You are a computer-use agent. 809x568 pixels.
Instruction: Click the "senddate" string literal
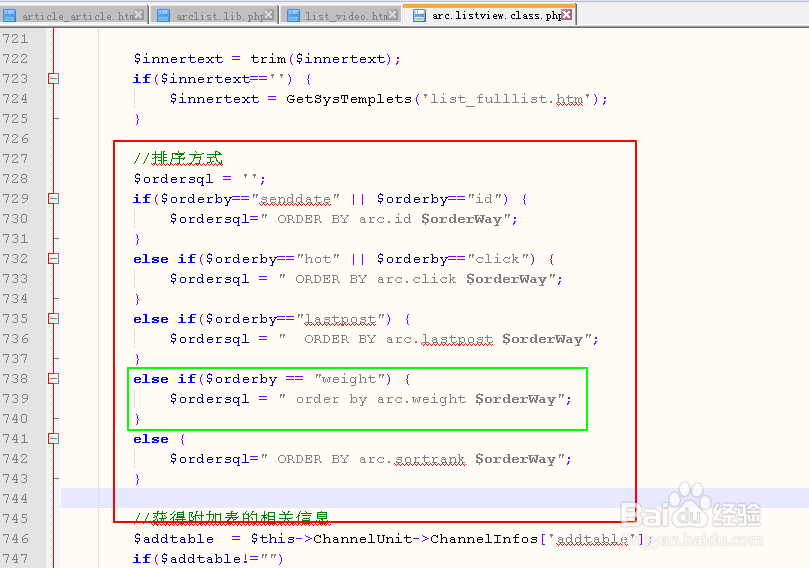click(296, 199)
